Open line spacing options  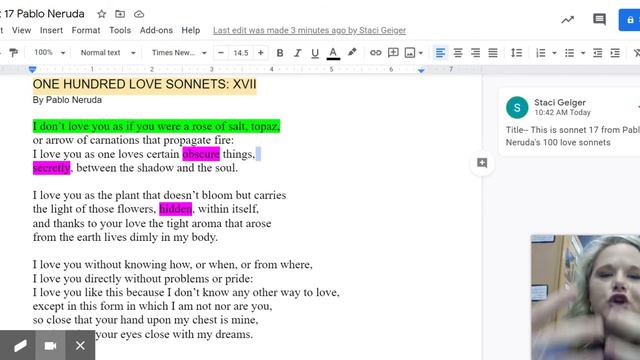click(516, 53)
